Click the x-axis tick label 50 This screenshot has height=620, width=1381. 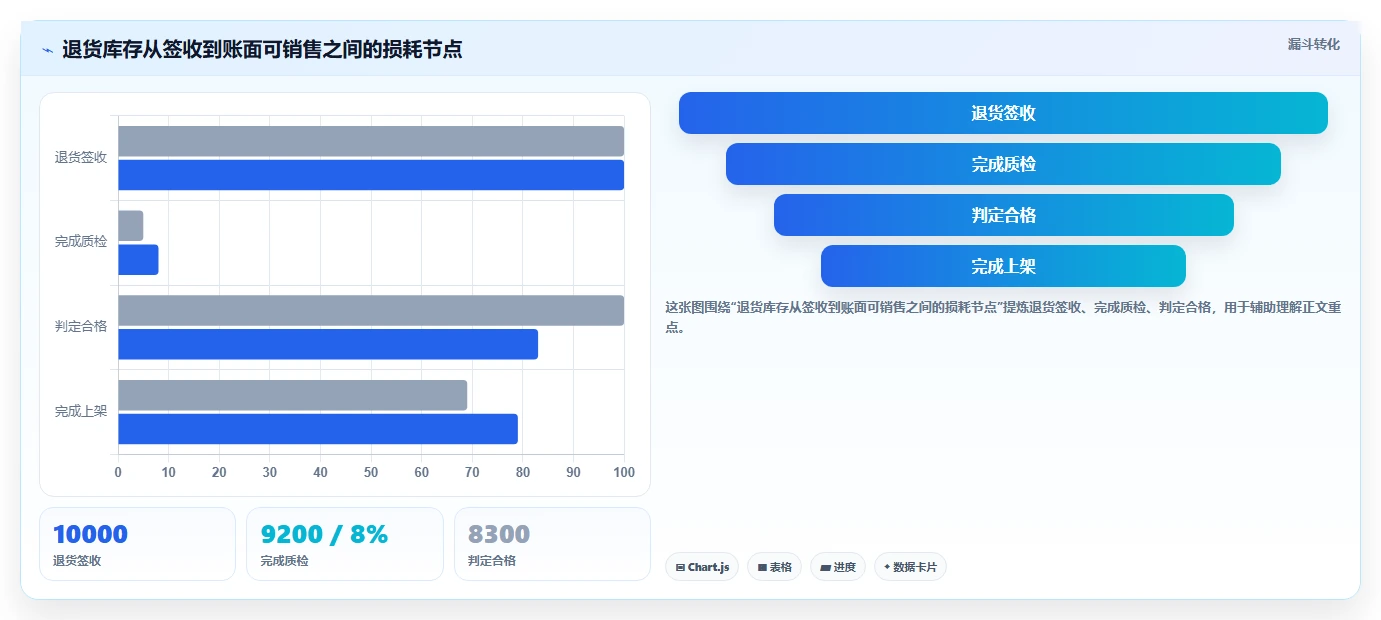[371, 472]
